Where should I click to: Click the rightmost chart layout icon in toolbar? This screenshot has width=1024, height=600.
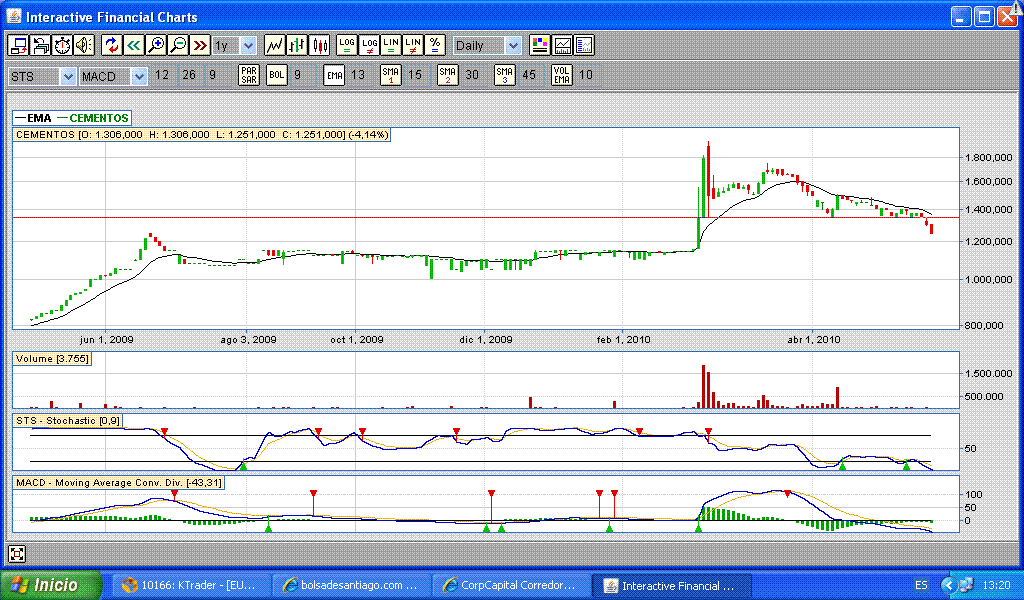tap(584, 46)
